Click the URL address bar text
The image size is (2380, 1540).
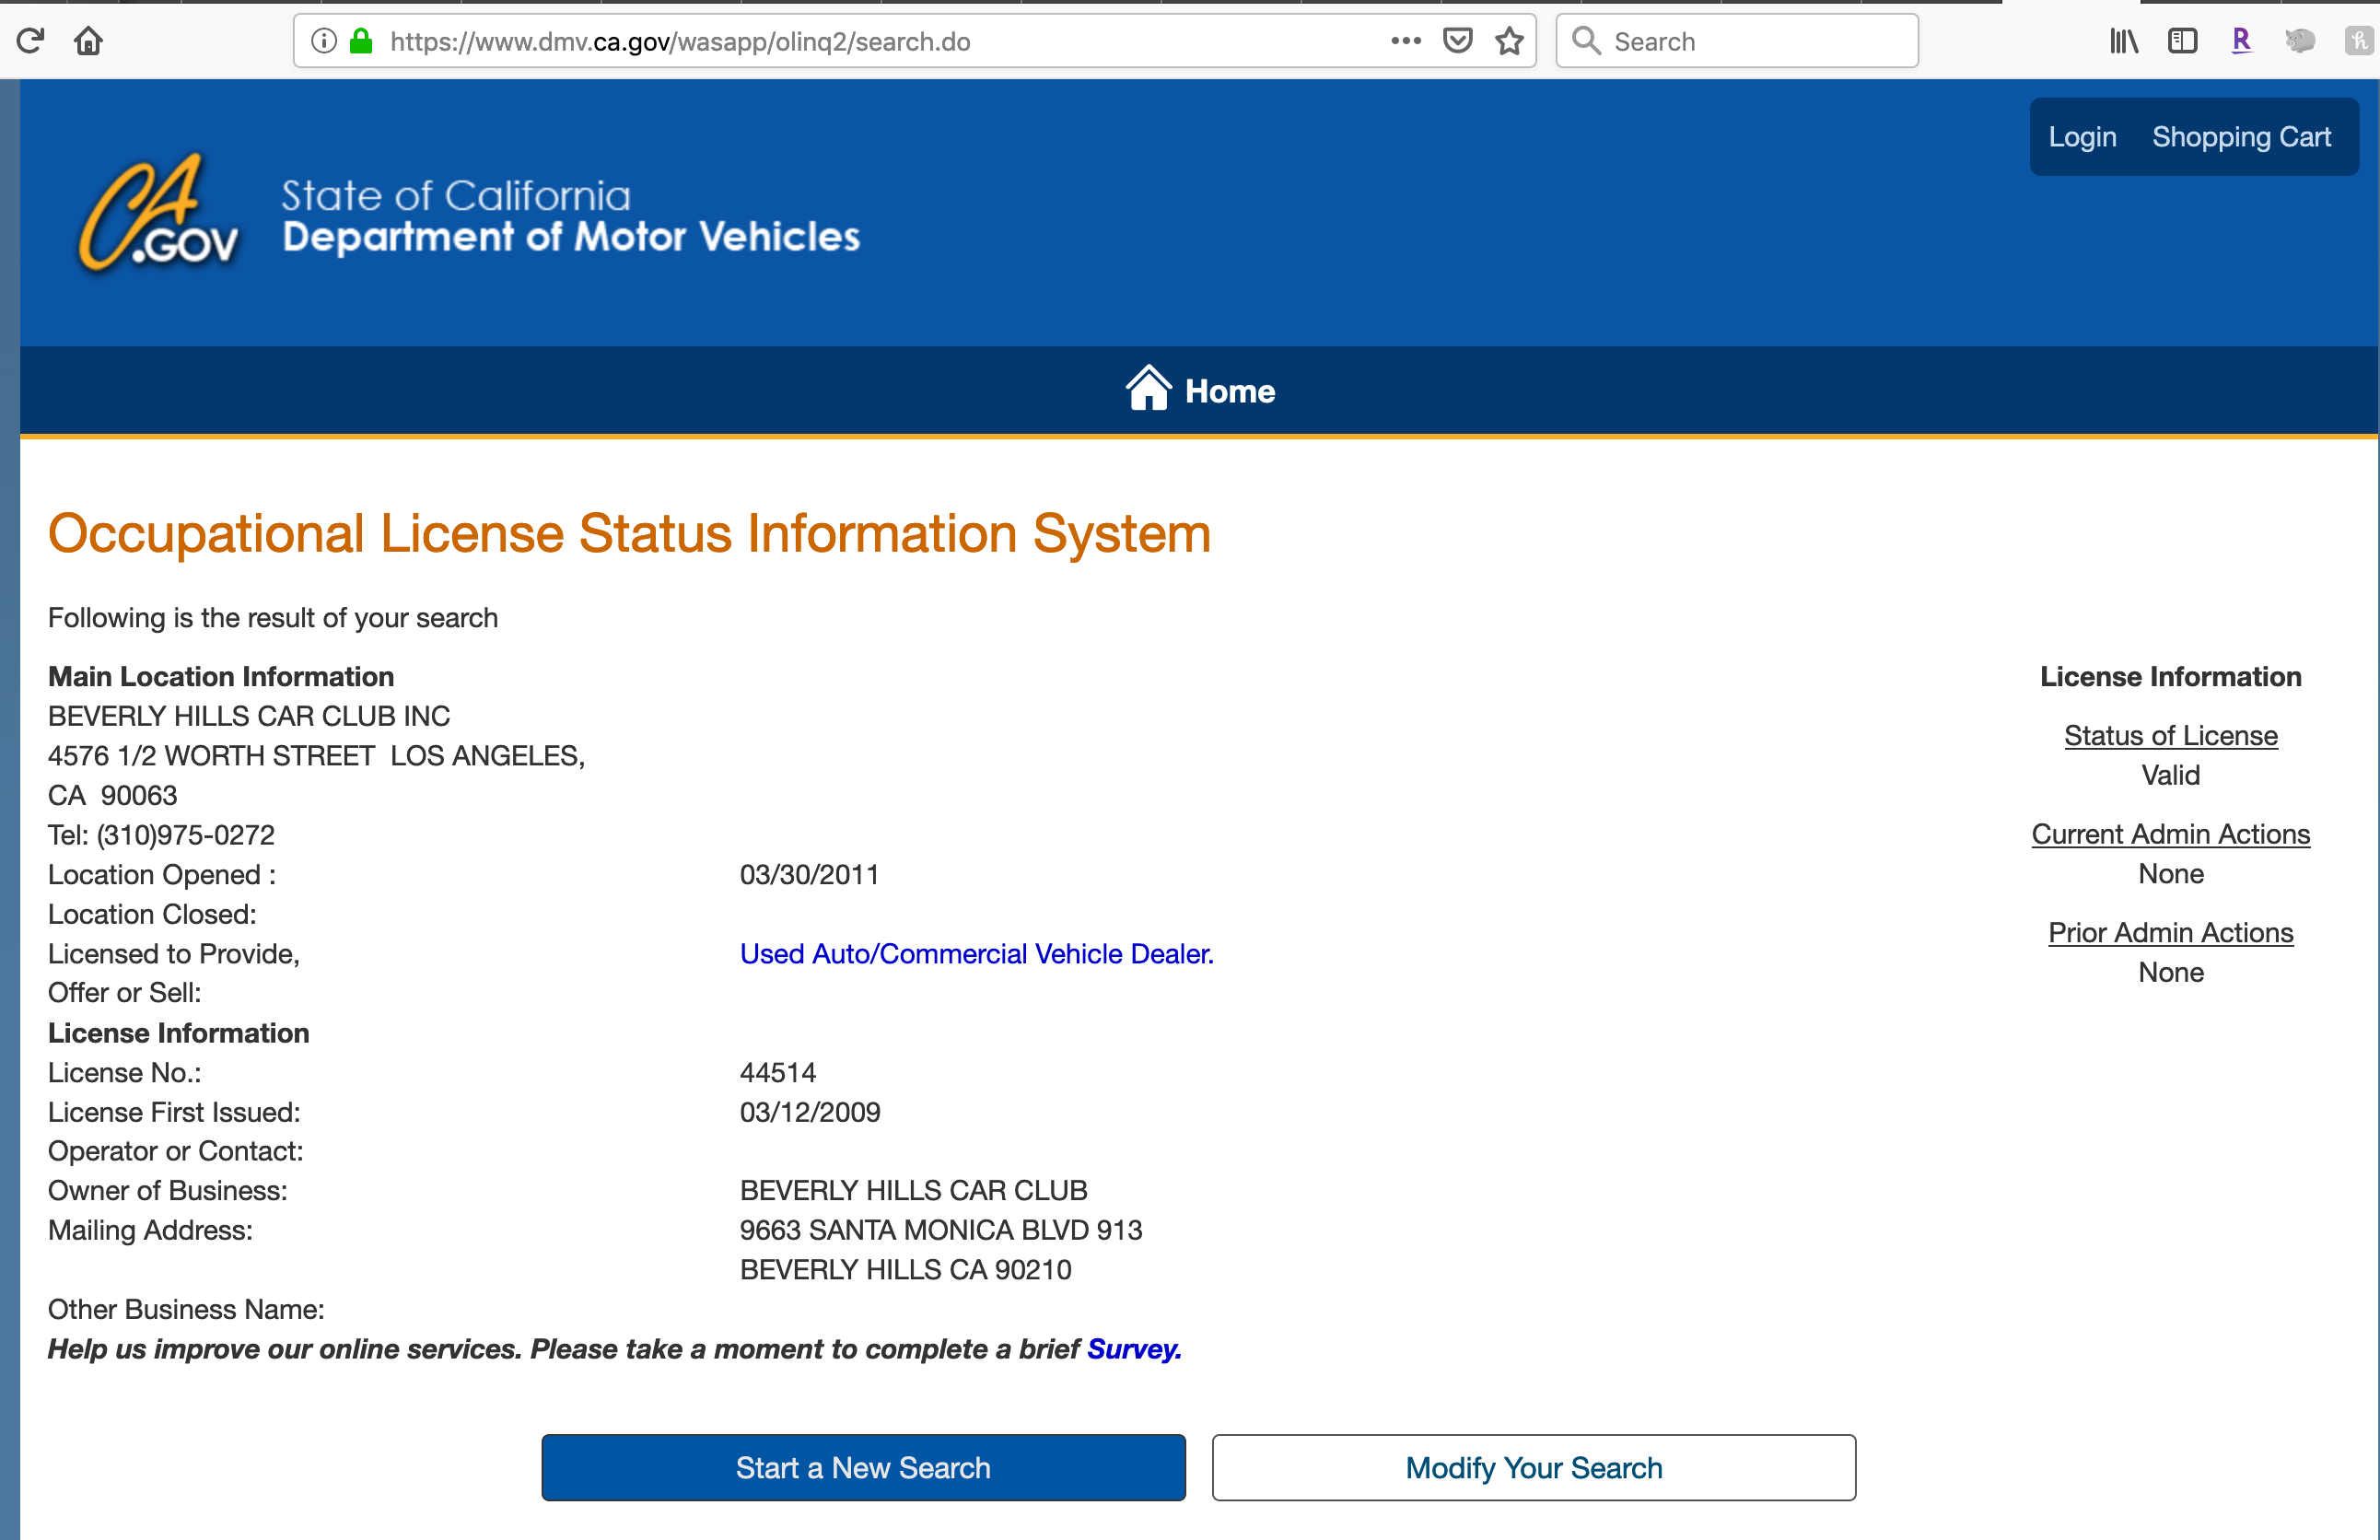[x=680, y=41]
